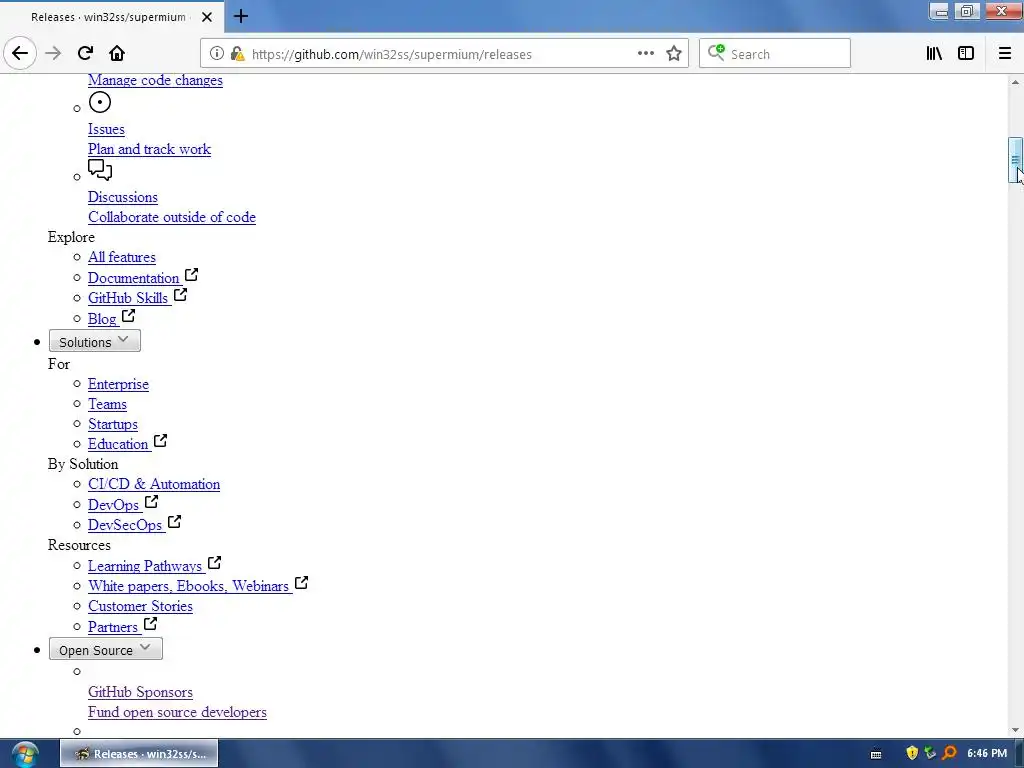Open the Library panel icon
The image size is (1024, 768).
point(934,54)
